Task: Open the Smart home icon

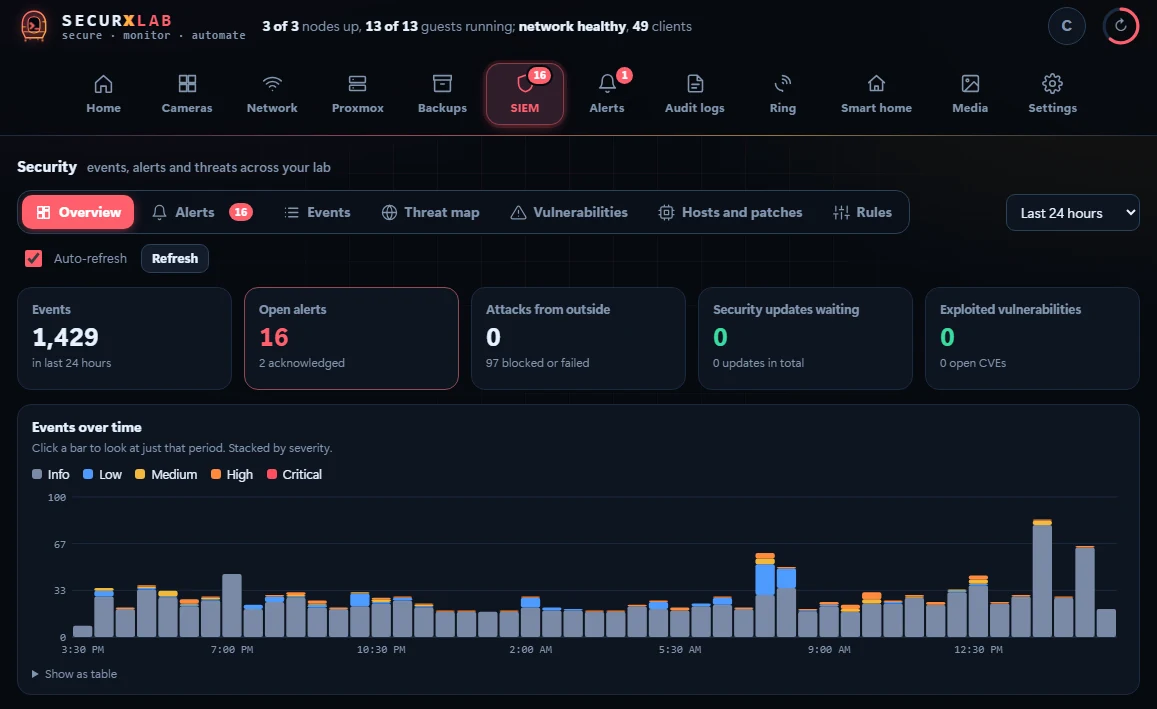Action: click(876, 83)
